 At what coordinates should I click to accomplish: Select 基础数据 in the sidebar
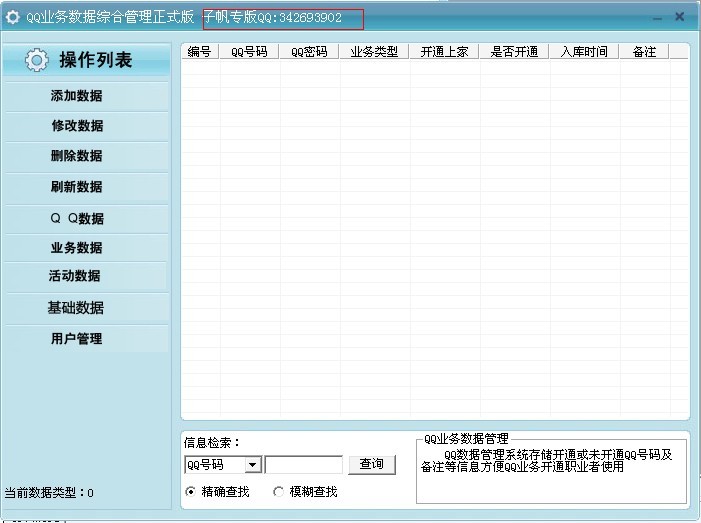pos(86,308)
